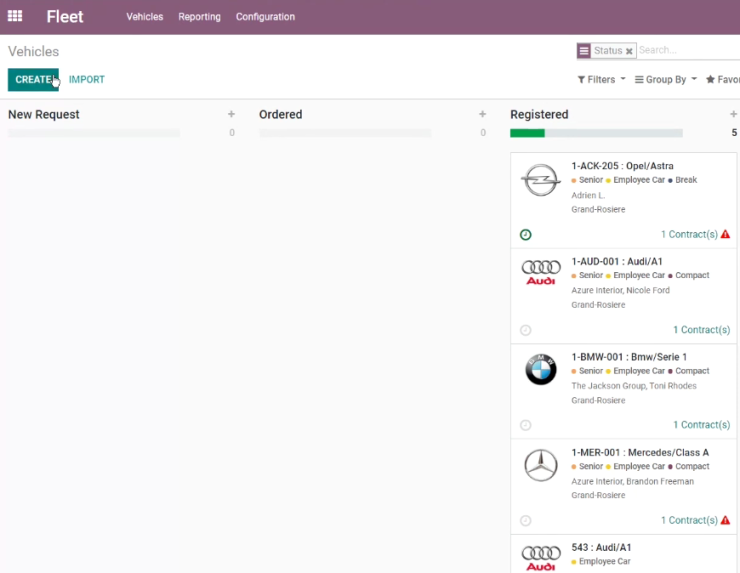Click the CREATE button
This screenshot has width=740, height=573.
tap(33, 79)
